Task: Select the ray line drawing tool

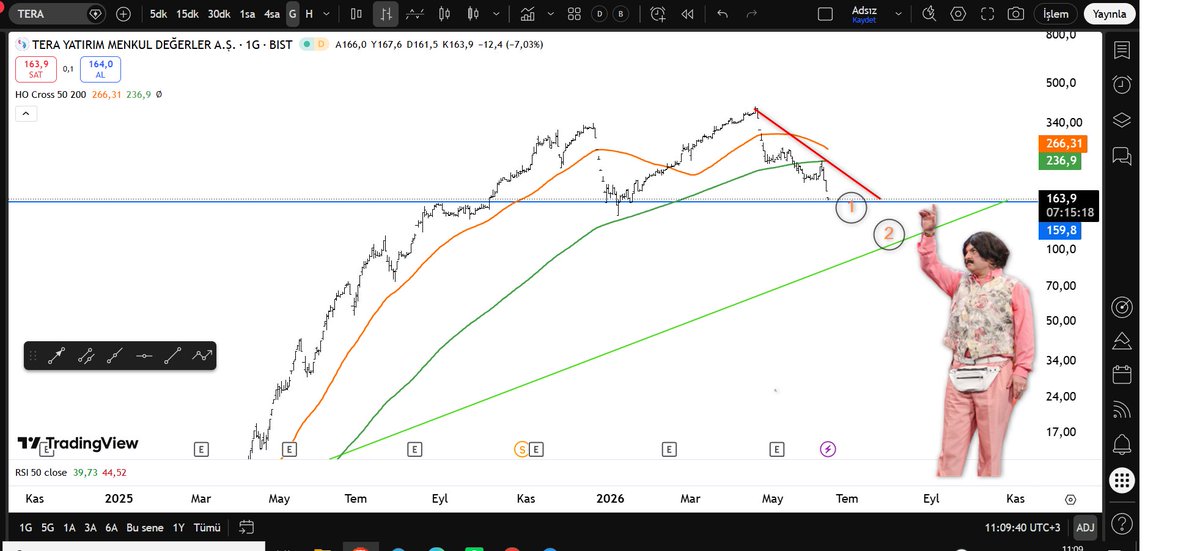Action: point(115,355)
